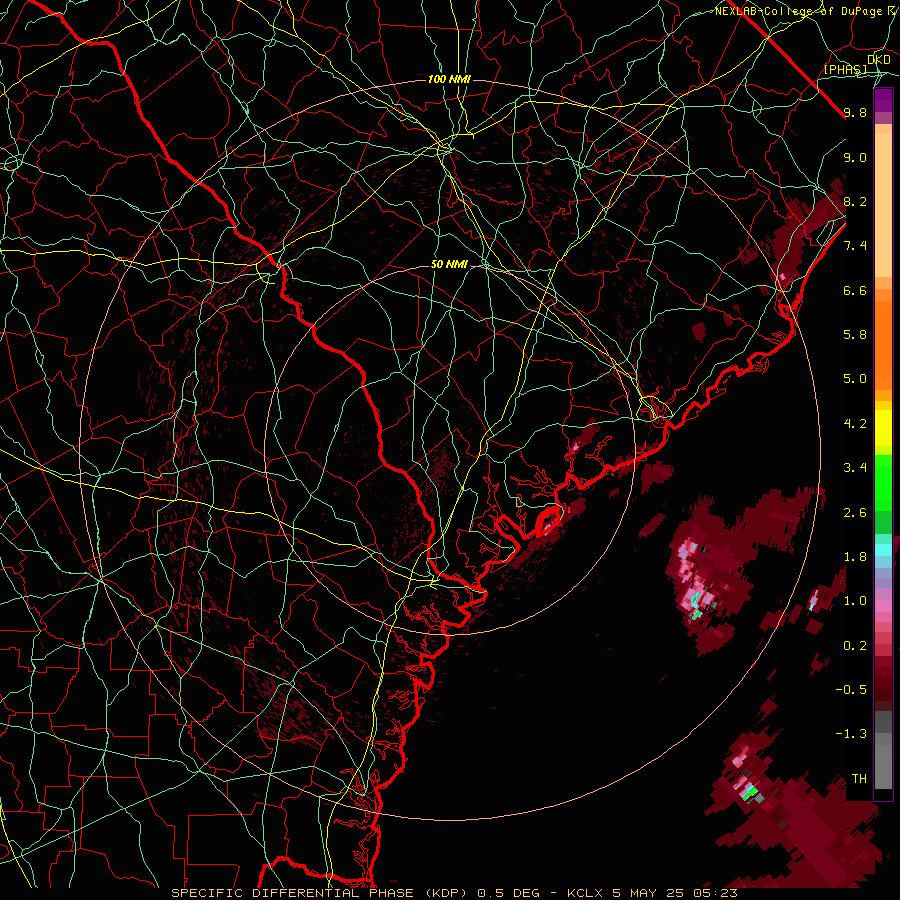Click the 1.0 value on the color scale
The height and width of the screenshot is (900, 900).
pyautogui.click(x=855, y=601)
